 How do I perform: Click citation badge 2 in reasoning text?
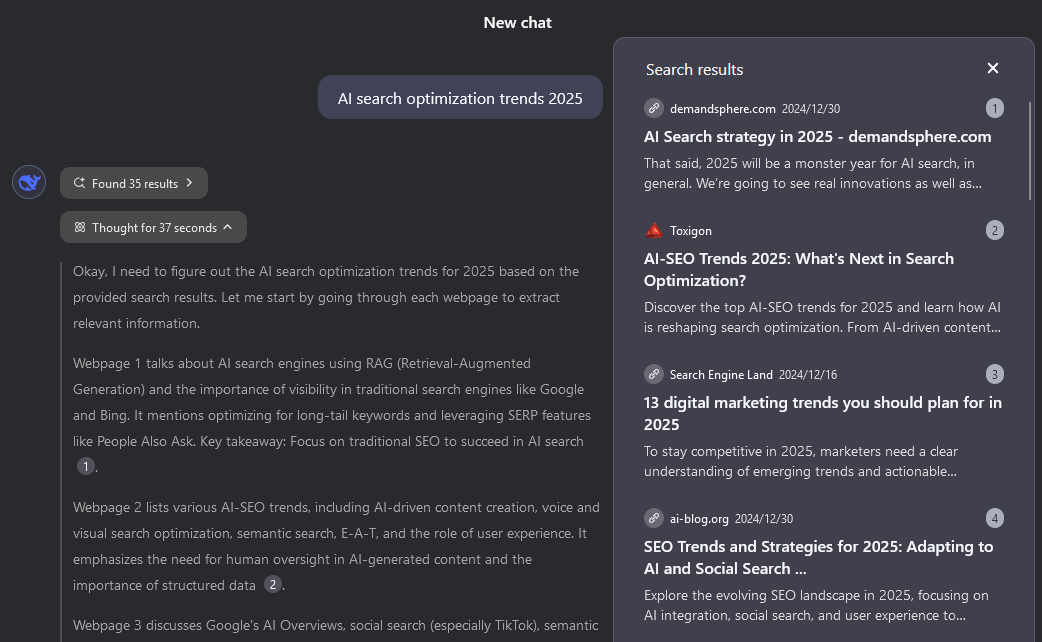(272, 584)
